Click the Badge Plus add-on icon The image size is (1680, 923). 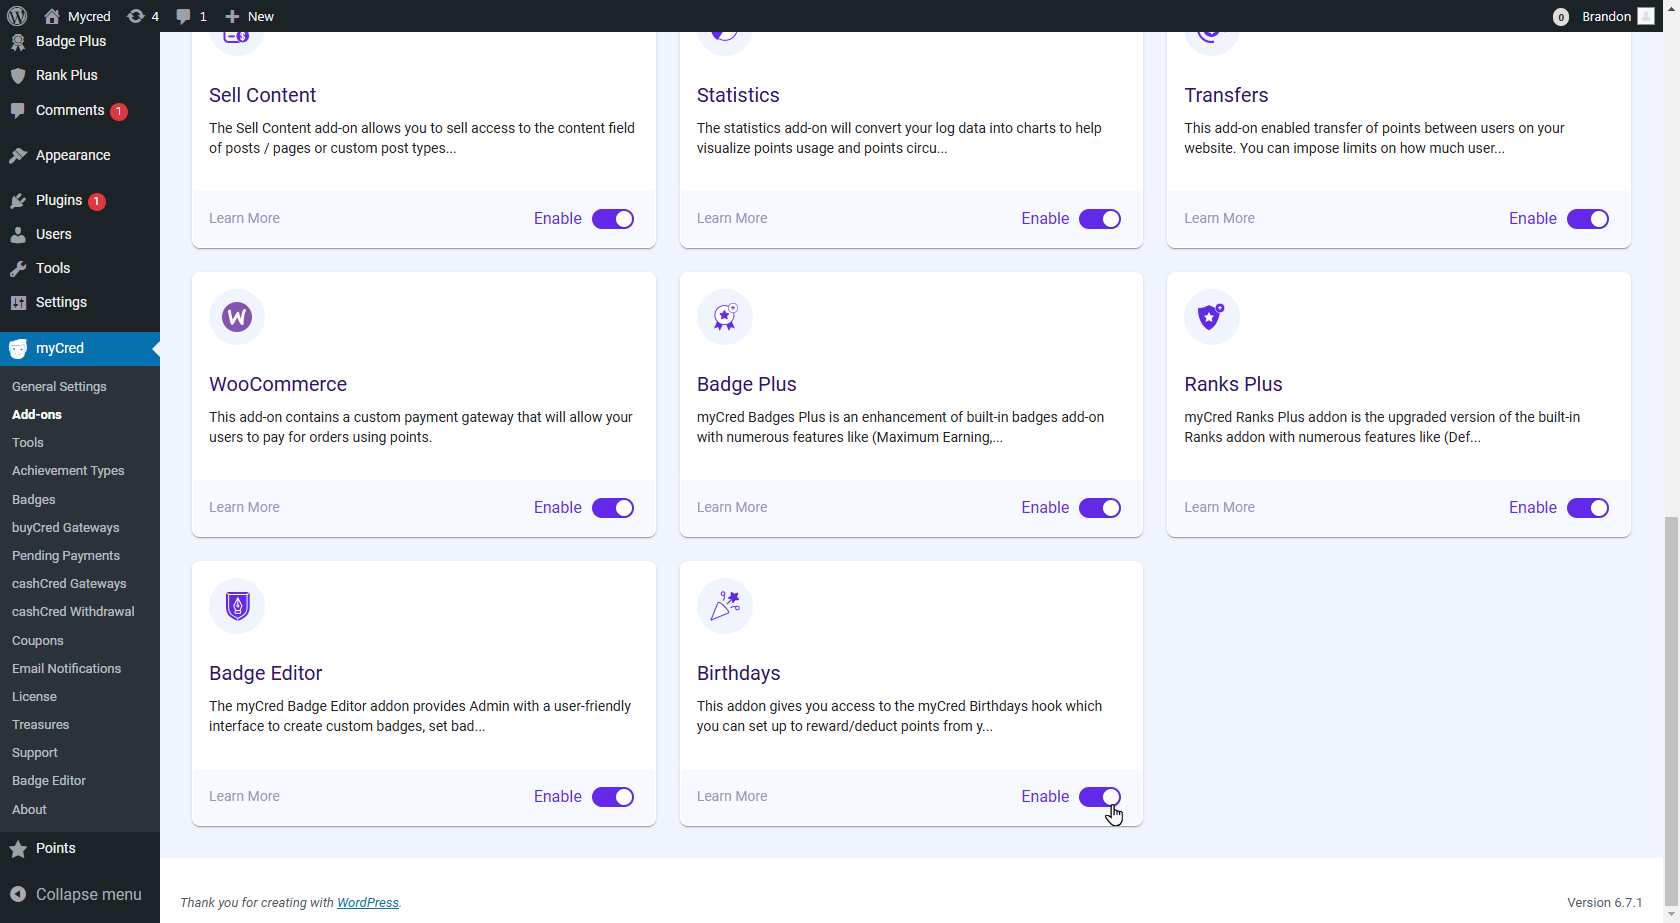[x=724, y=317]
